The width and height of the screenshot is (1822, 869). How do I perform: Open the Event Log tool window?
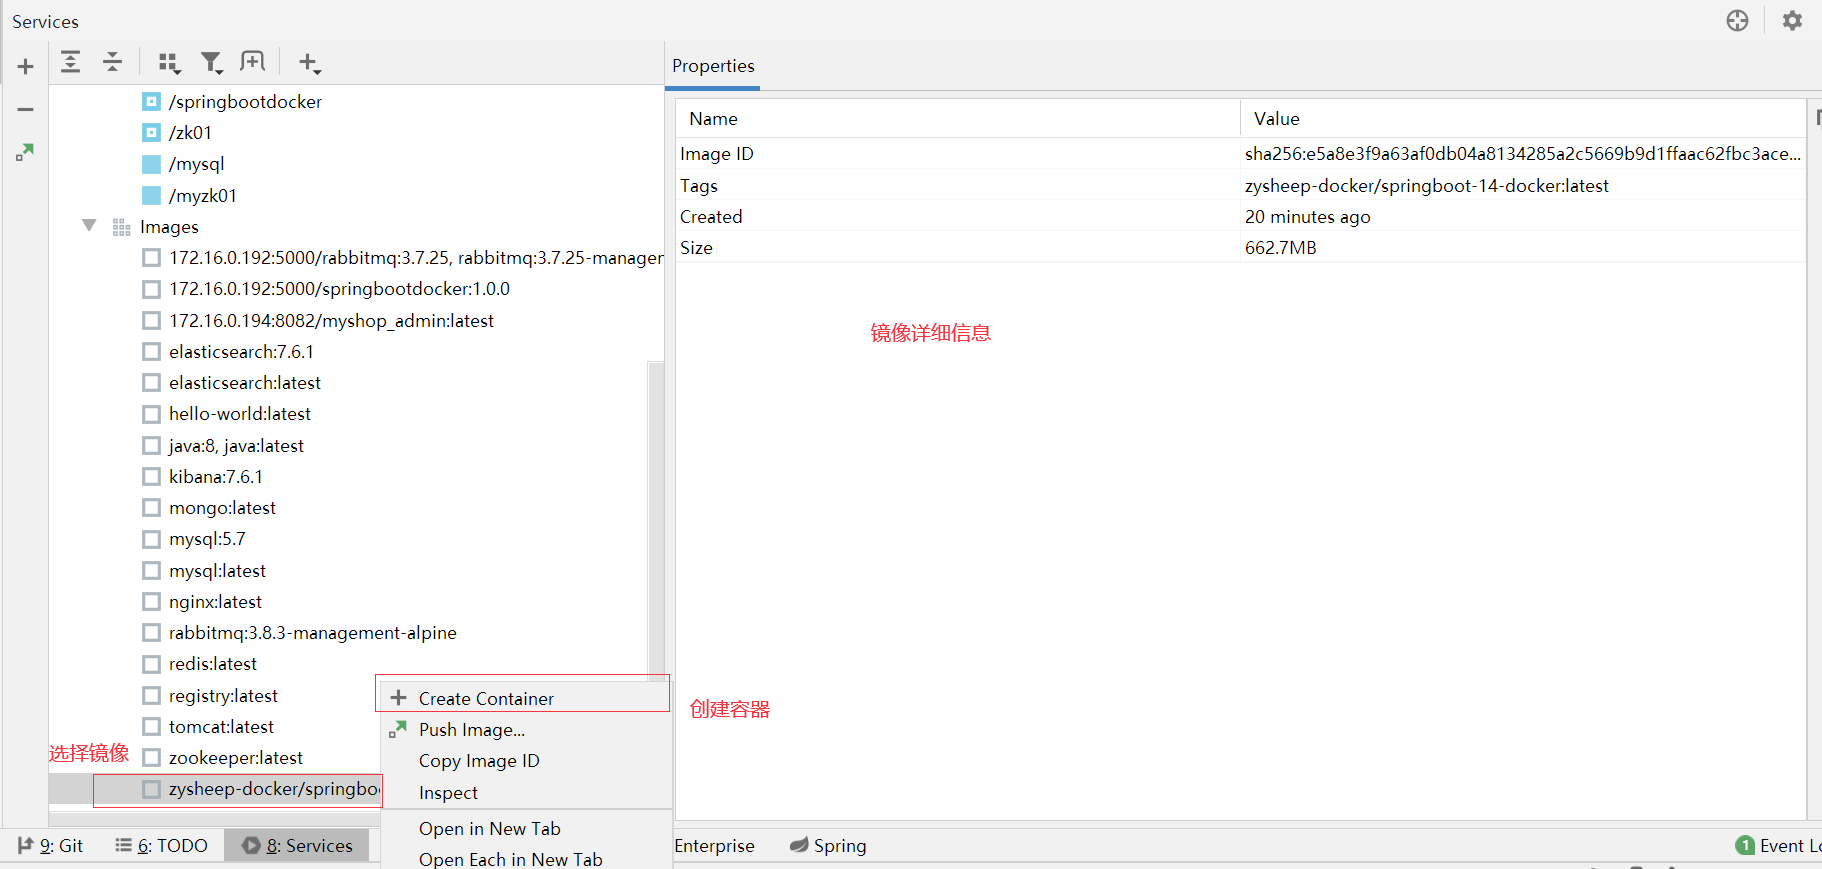pyautogui.click(x=1778, y=845)
